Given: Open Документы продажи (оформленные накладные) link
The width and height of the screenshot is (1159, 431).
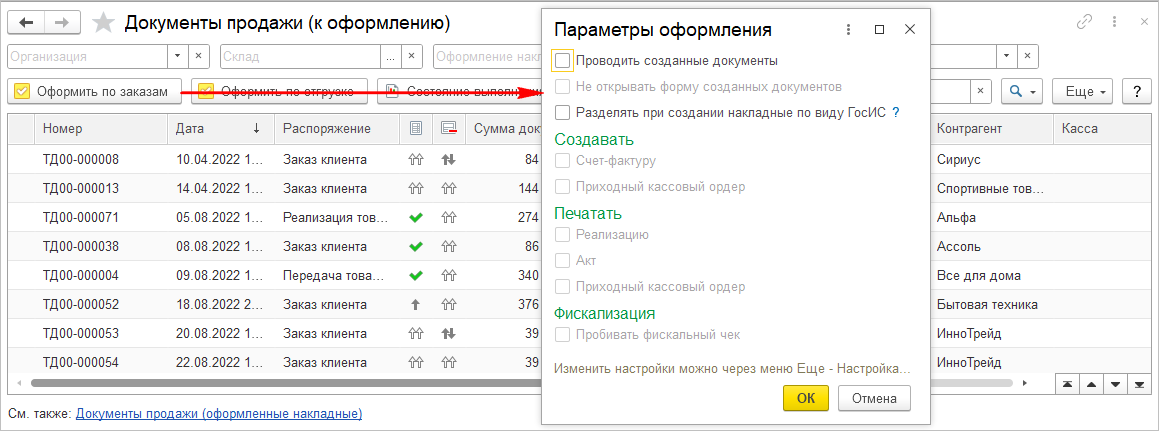Looking at the screenshot, I should pyautogui.click(x=219, y=413).
